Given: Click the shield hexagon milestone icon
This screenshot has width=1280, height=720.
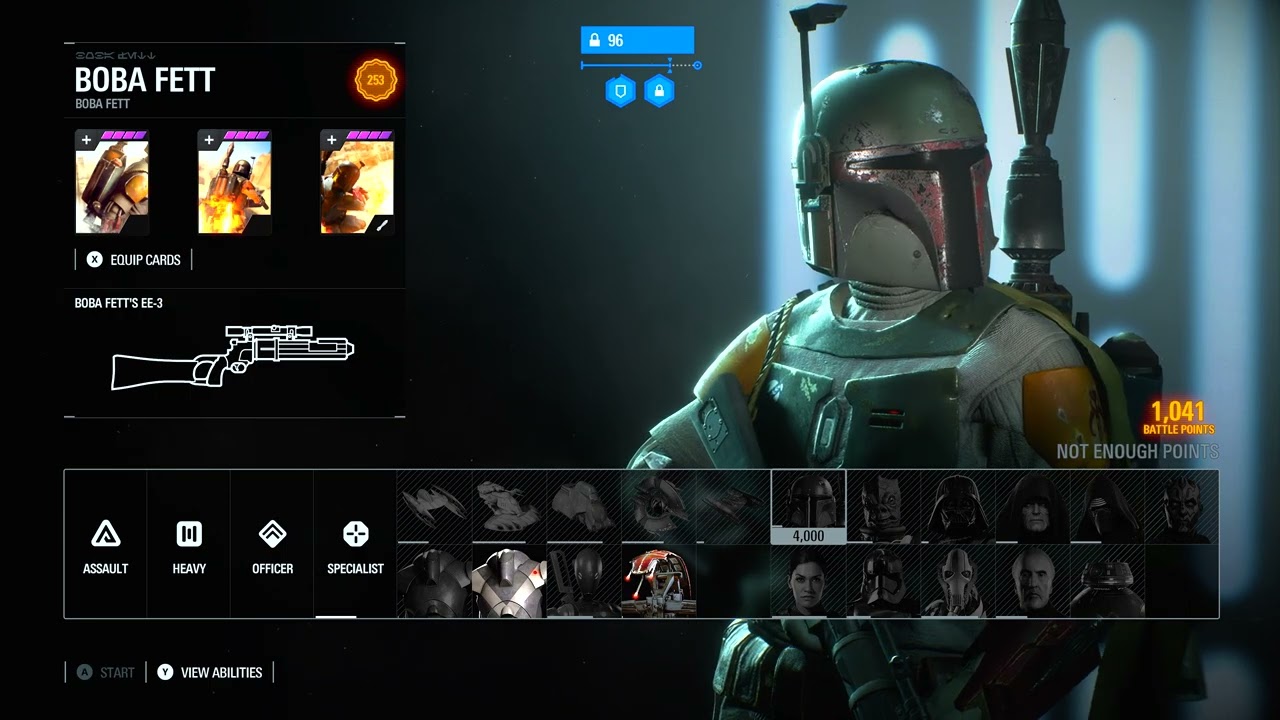Looking at the screenshot, I should pyautogui.click(x=620, y=92).
